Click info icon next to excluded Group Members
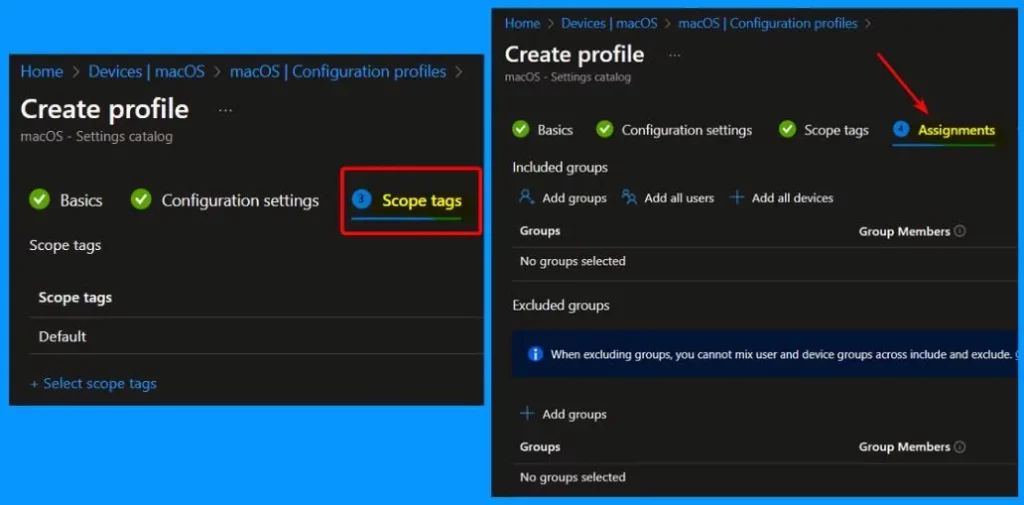 click(x=959, y=447)
